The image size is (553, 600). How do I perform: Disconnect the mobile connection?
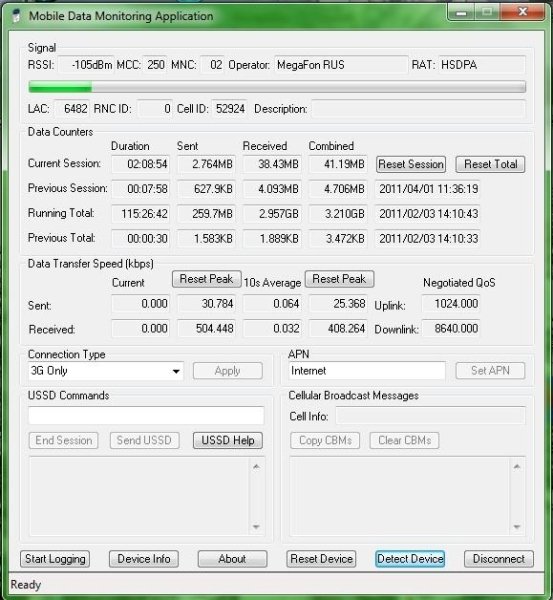tap(499, 559)
